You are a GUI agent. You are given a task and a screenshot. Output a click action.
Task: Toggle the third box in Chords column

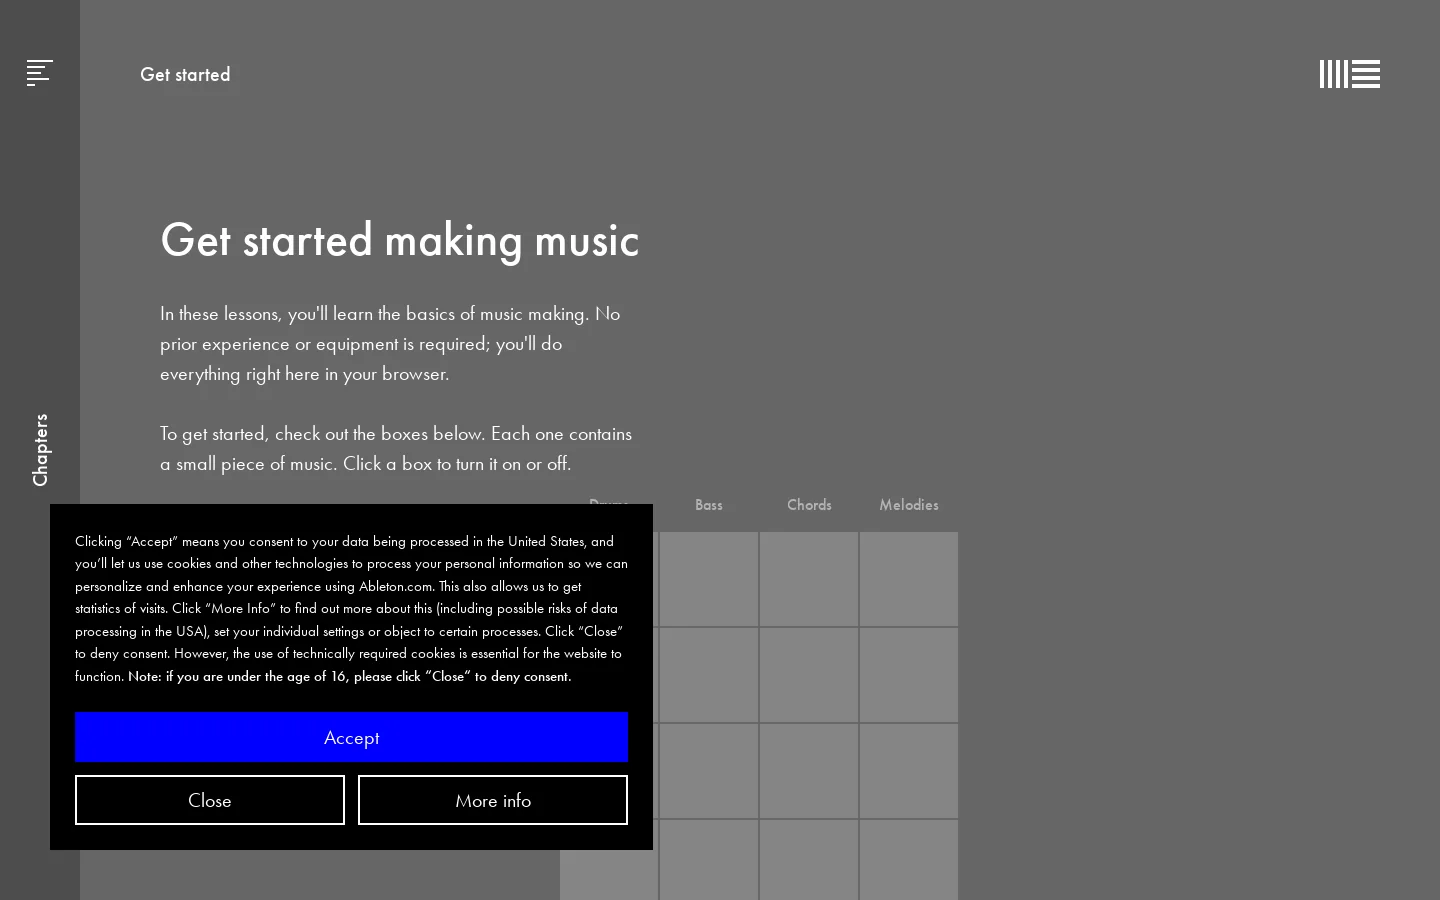coord(809,771)
